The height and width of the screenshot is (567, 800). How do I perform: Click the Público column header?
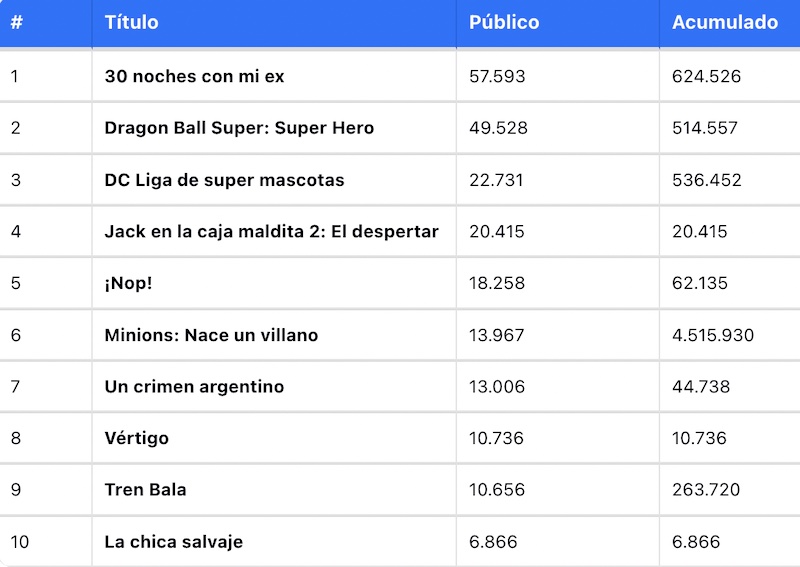(504, 22)
